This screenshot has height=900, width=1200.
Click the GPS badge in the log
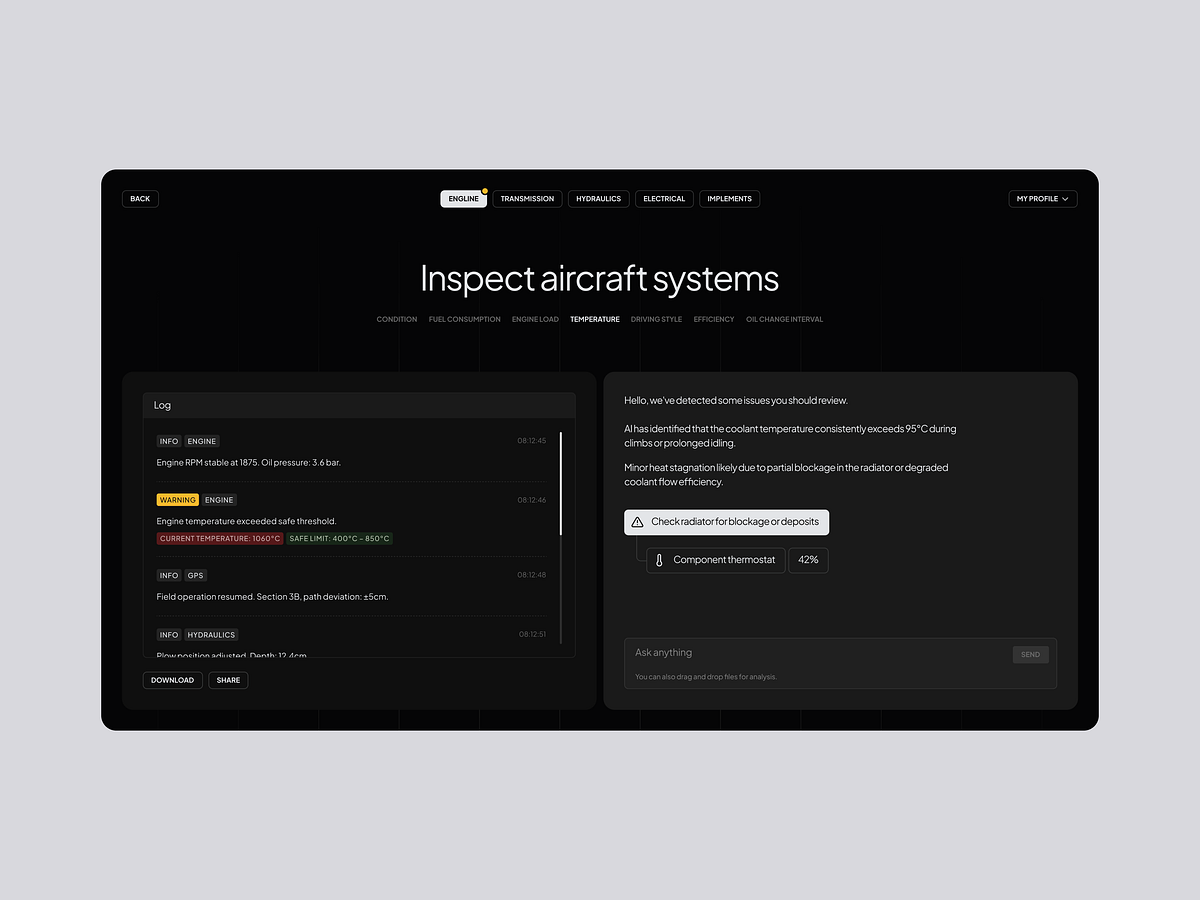point(195,575)
